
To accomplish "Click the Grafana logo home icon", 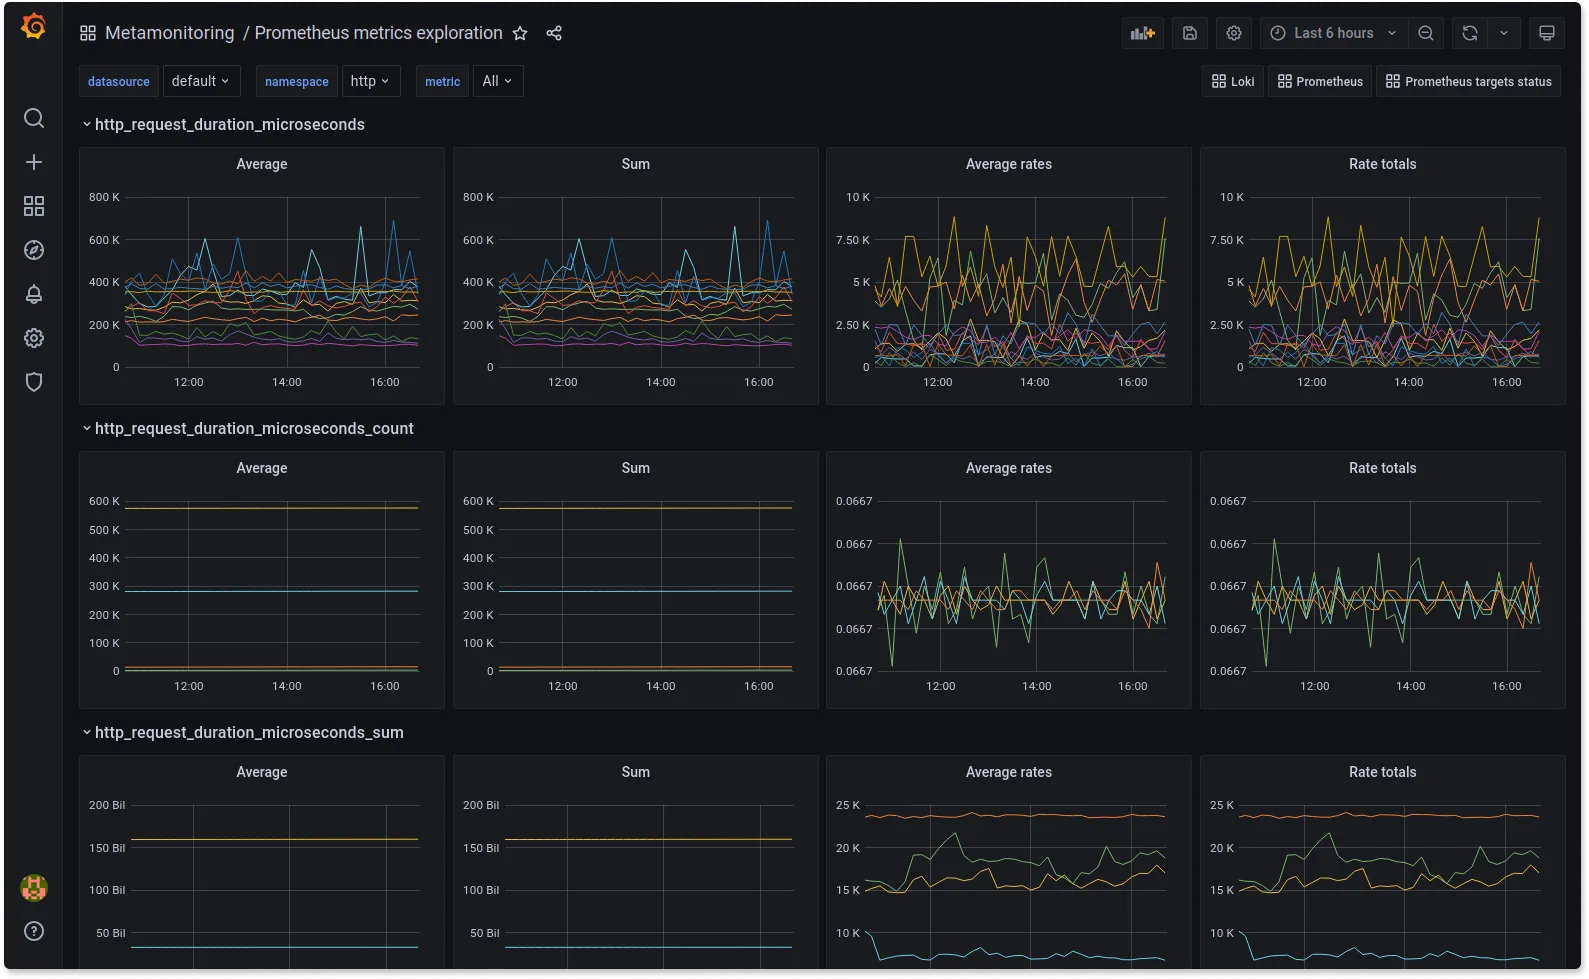I will tap(33, 27).
